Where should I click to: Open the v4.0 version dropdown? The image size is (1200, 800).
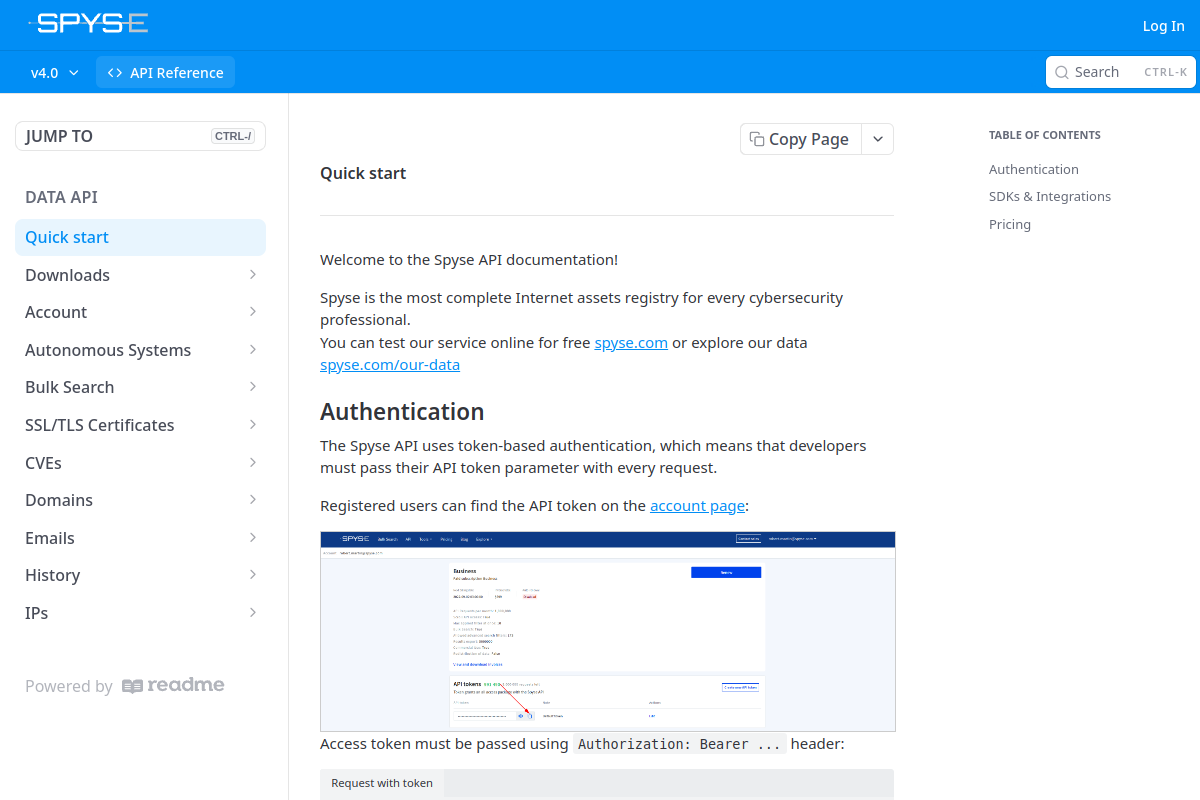[x=55, y=73]
